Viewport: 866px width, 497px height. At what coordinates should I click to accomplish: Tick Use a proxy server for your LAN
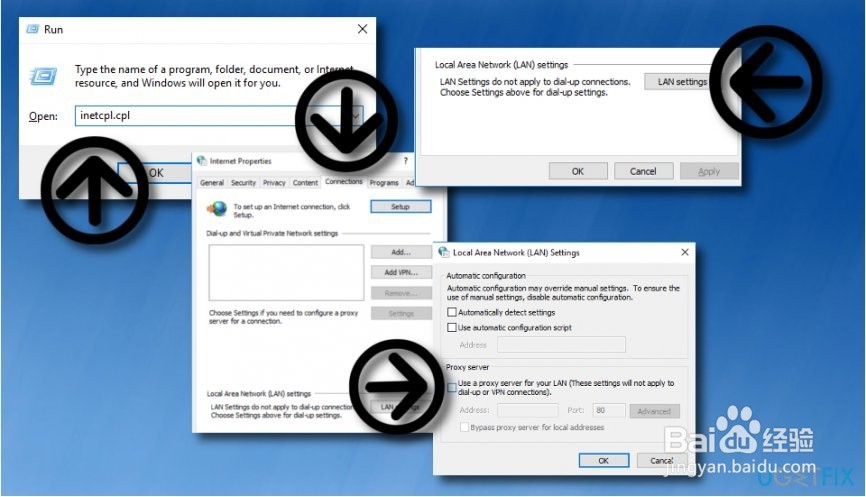pos(452,387)
